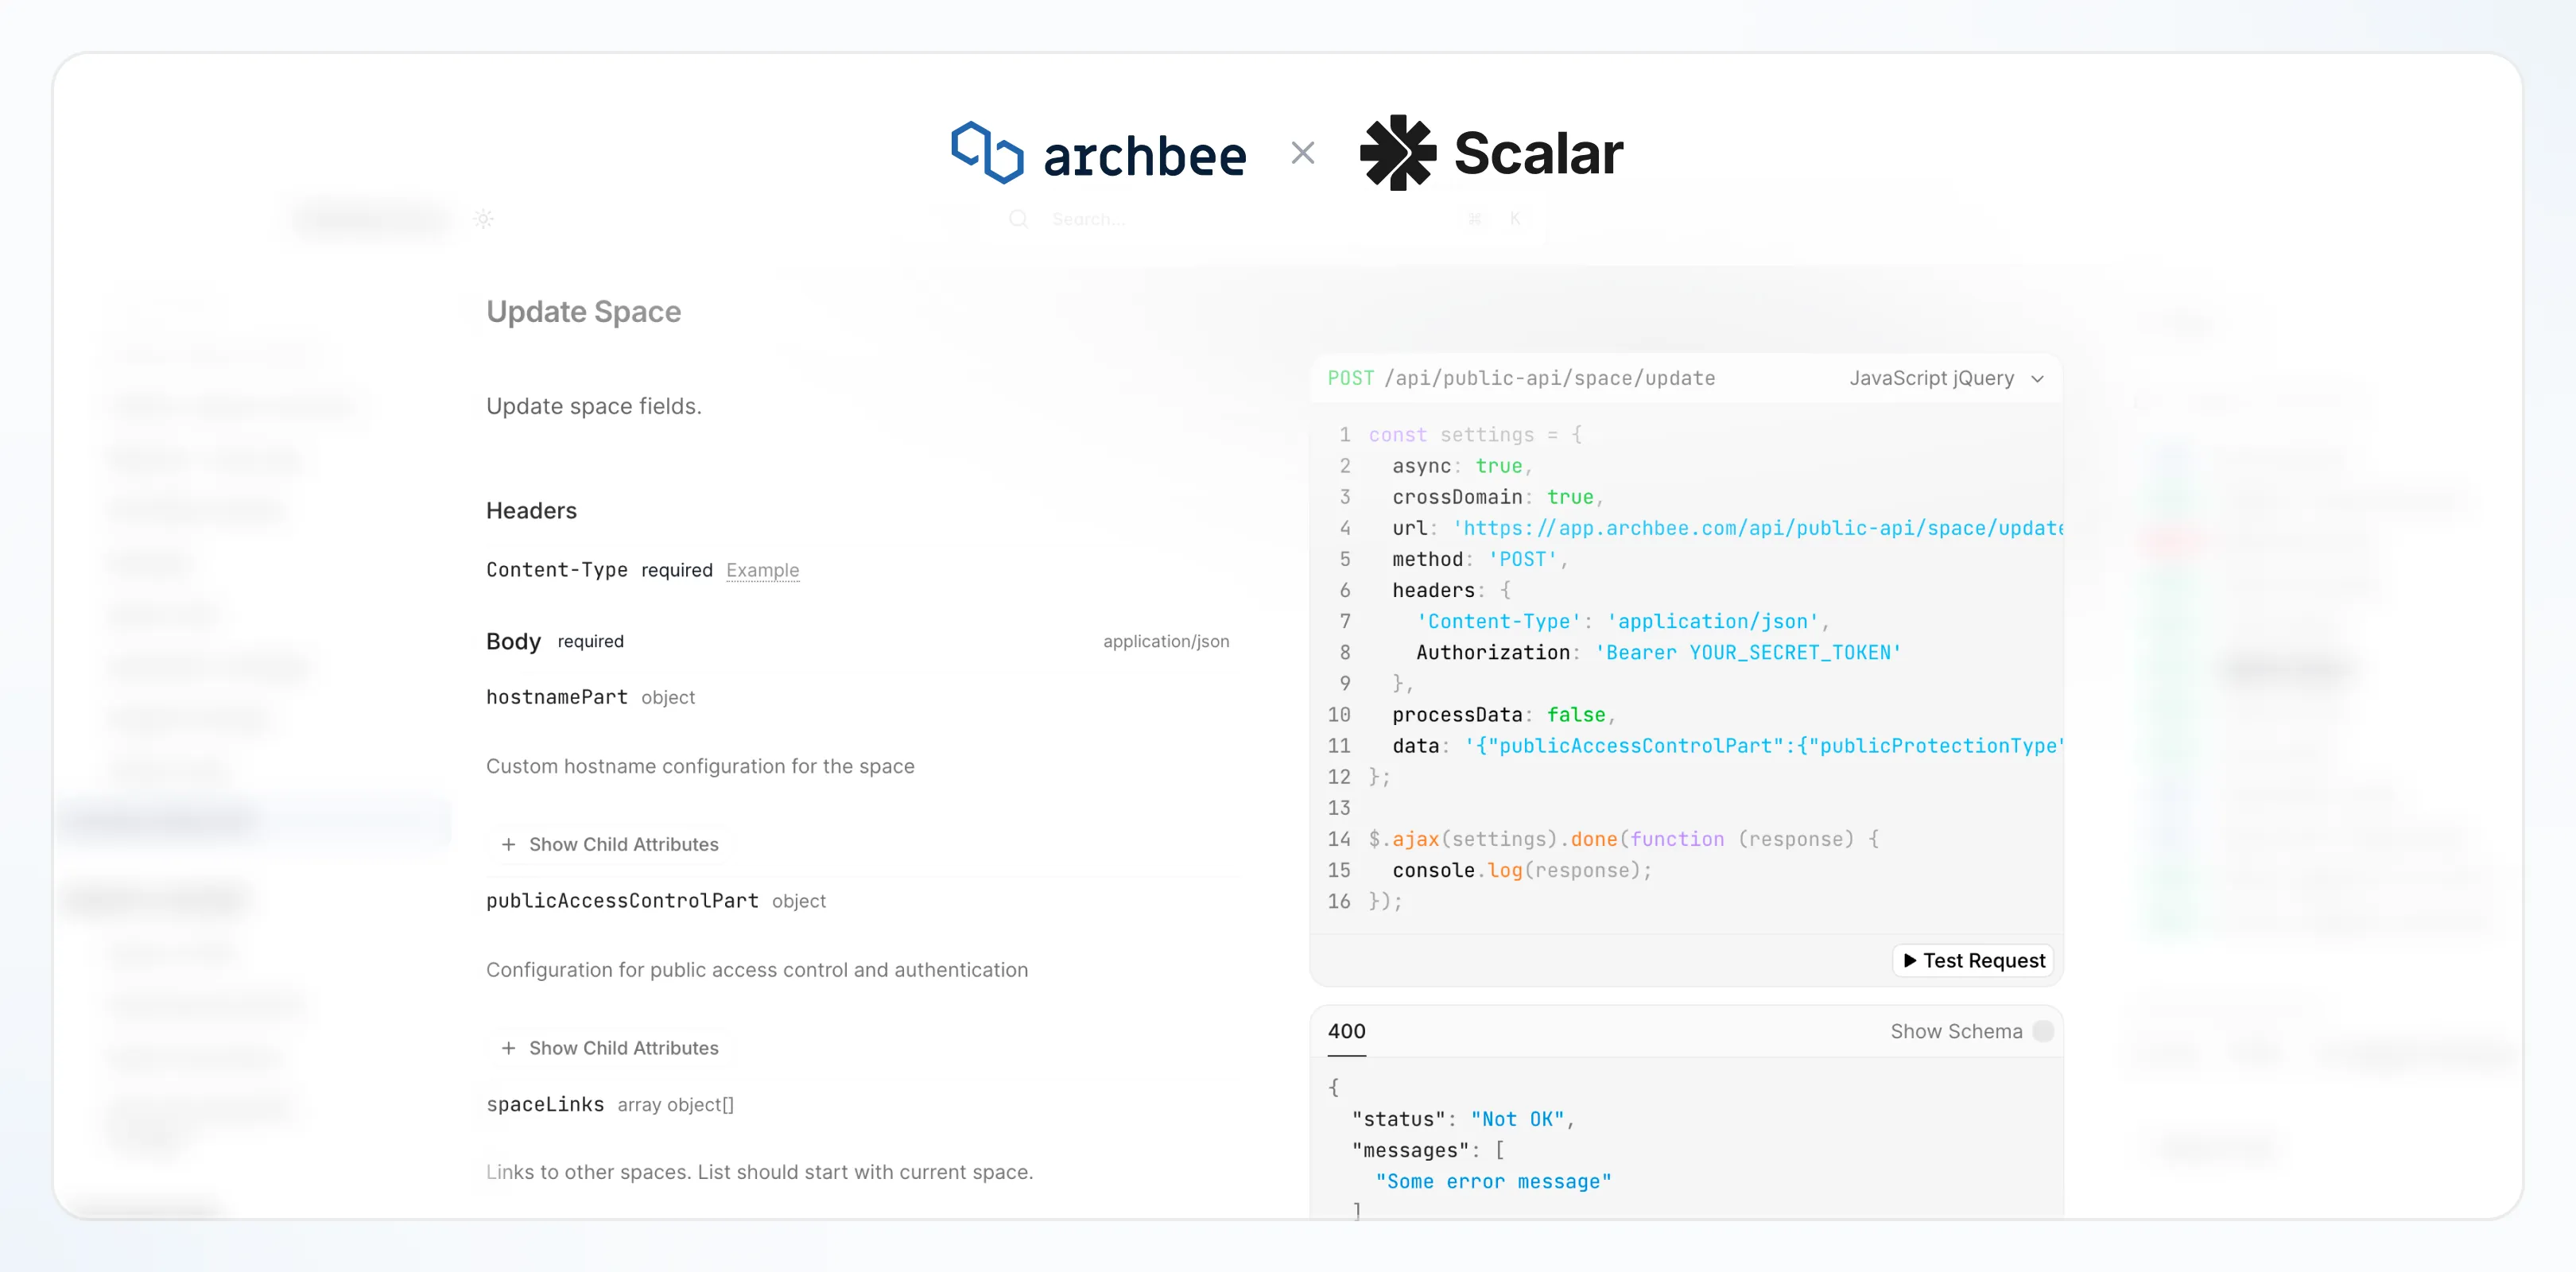Click the Update Space heading
The height and width of the screenshot is (1272, 2576).
(583, 312)
